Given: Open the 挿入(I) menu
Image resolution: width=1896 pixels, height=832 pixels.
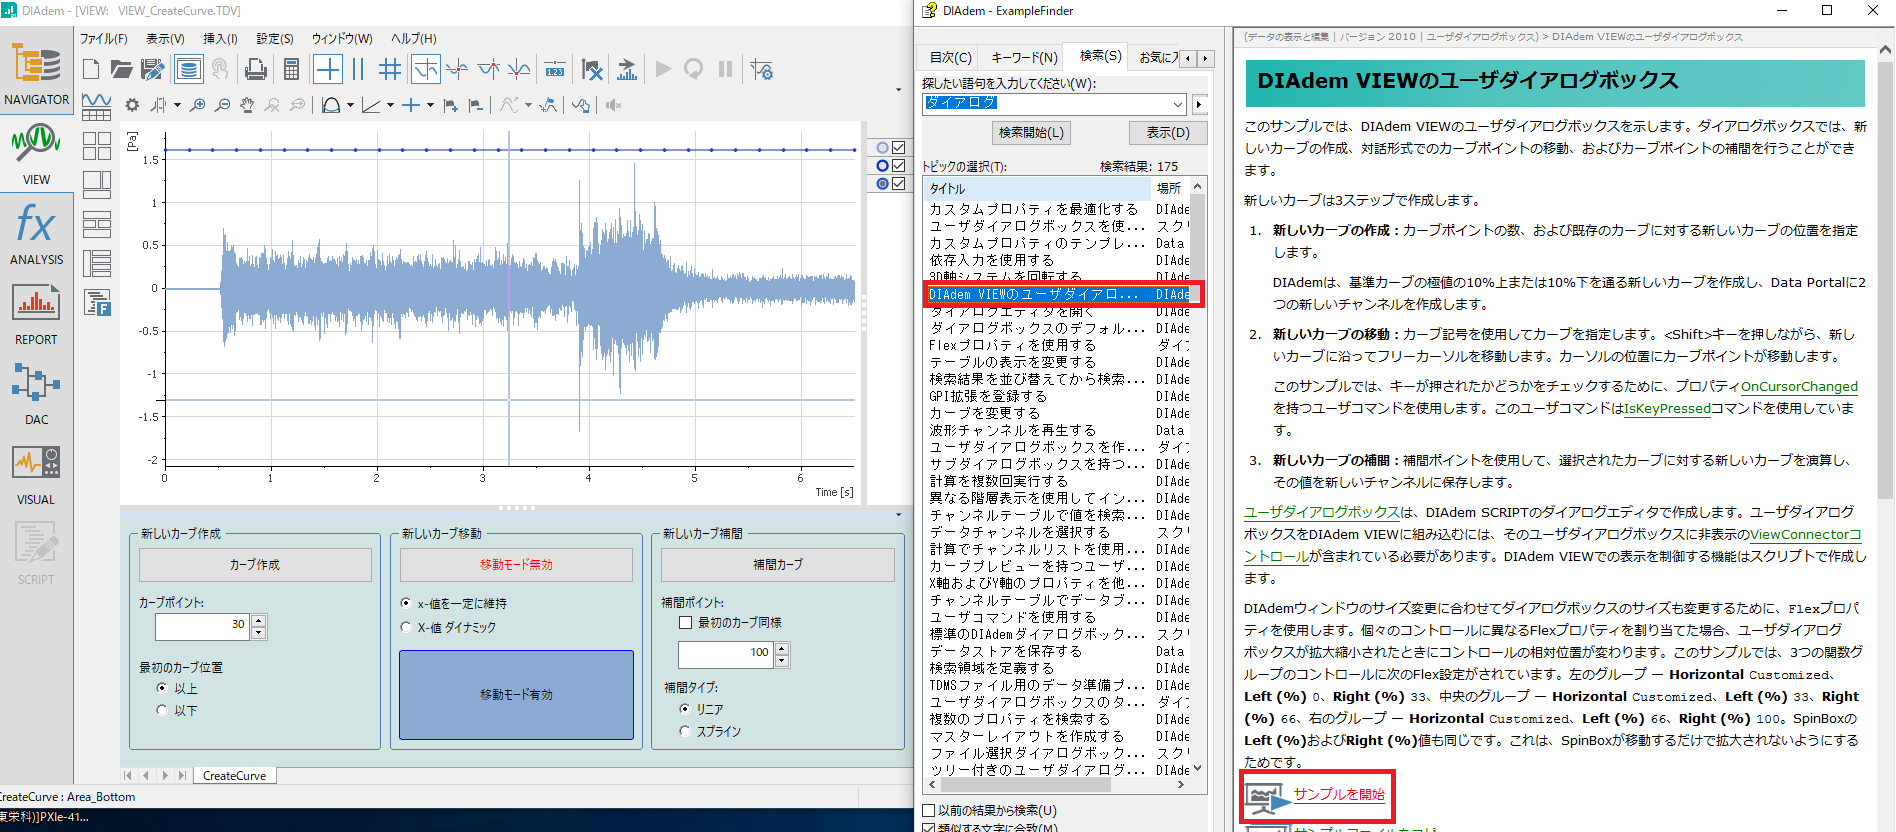Looking at the screenshot, I should pos(220,39).
